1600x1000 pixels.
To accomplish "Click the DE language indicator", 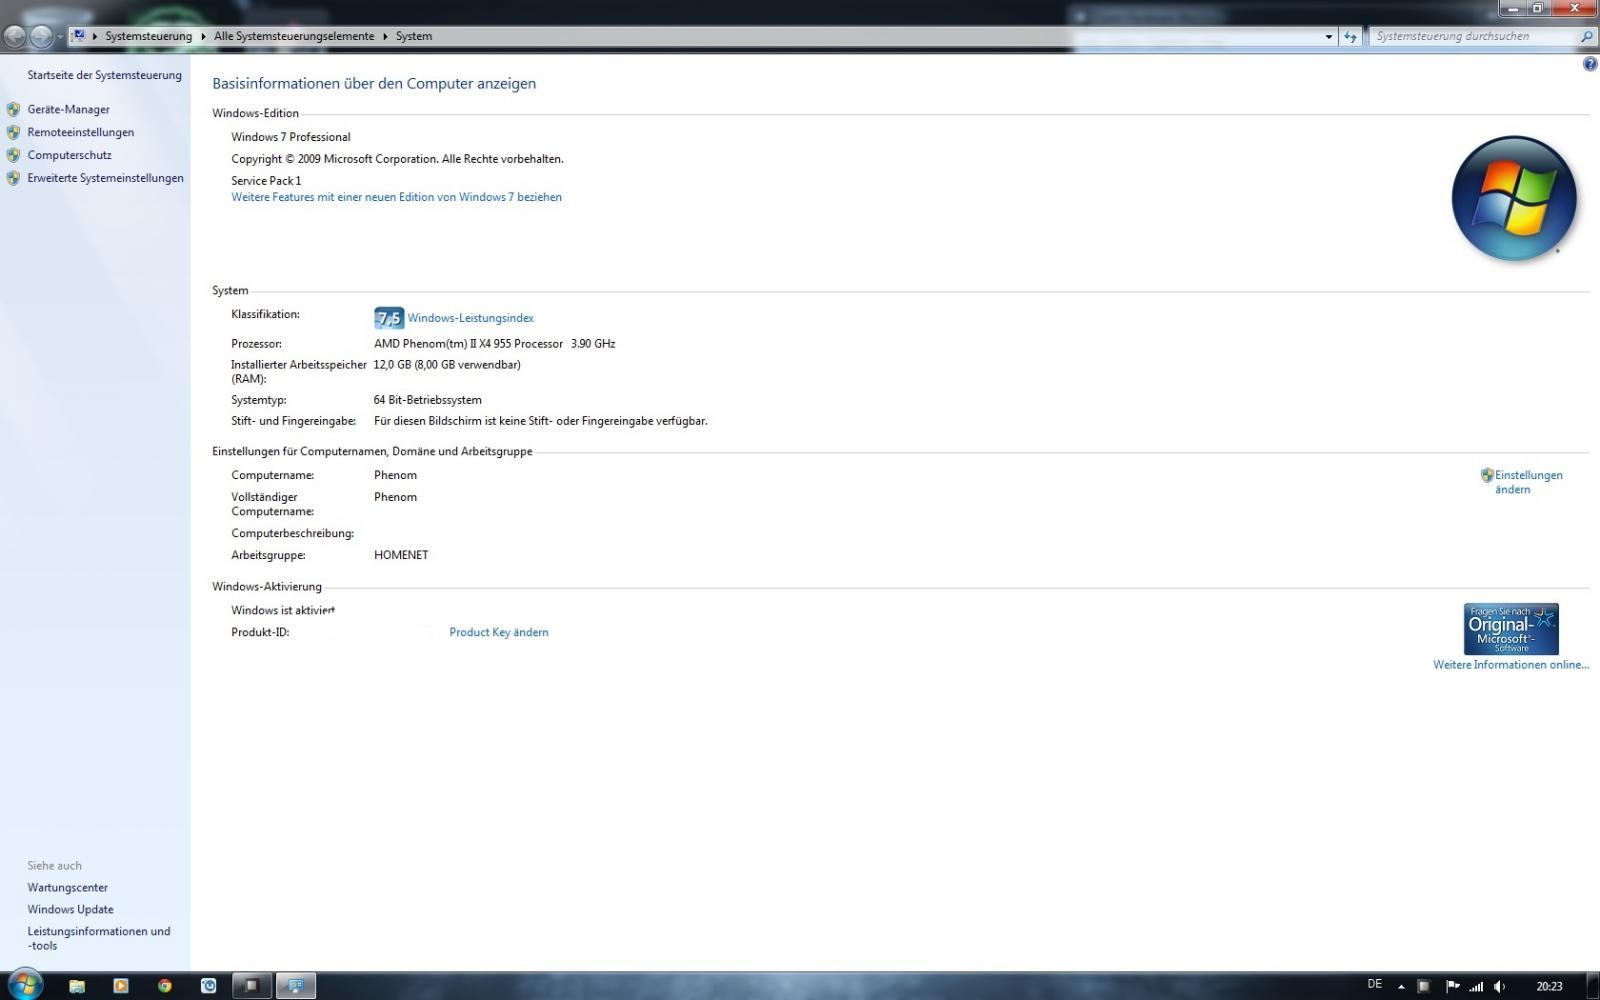I will click(1375, 985).
